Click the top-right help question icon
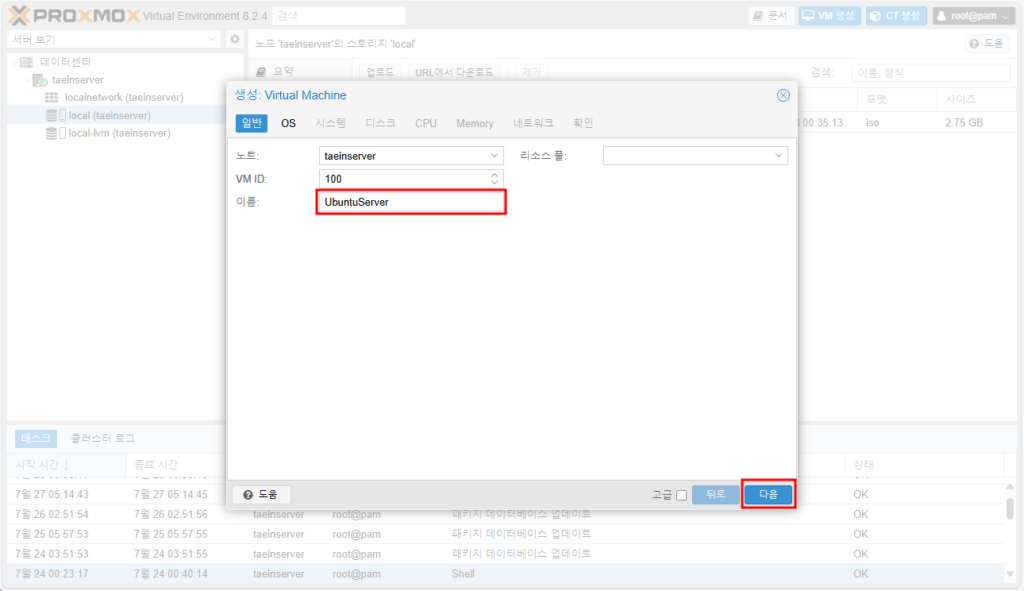The image size is (1024, 591). pos(974,44)
